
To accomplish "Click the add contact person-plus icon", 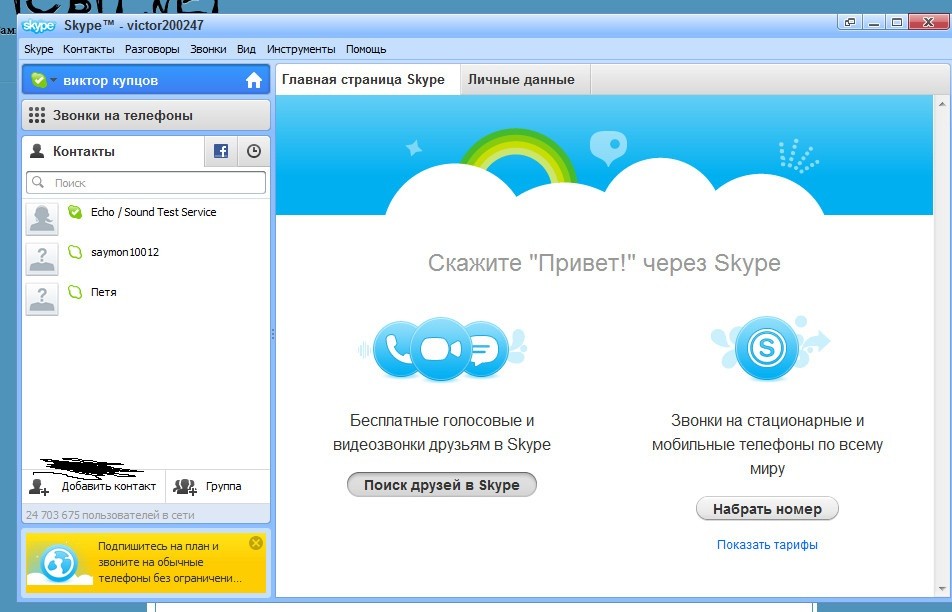I will [x=39, y=487].
